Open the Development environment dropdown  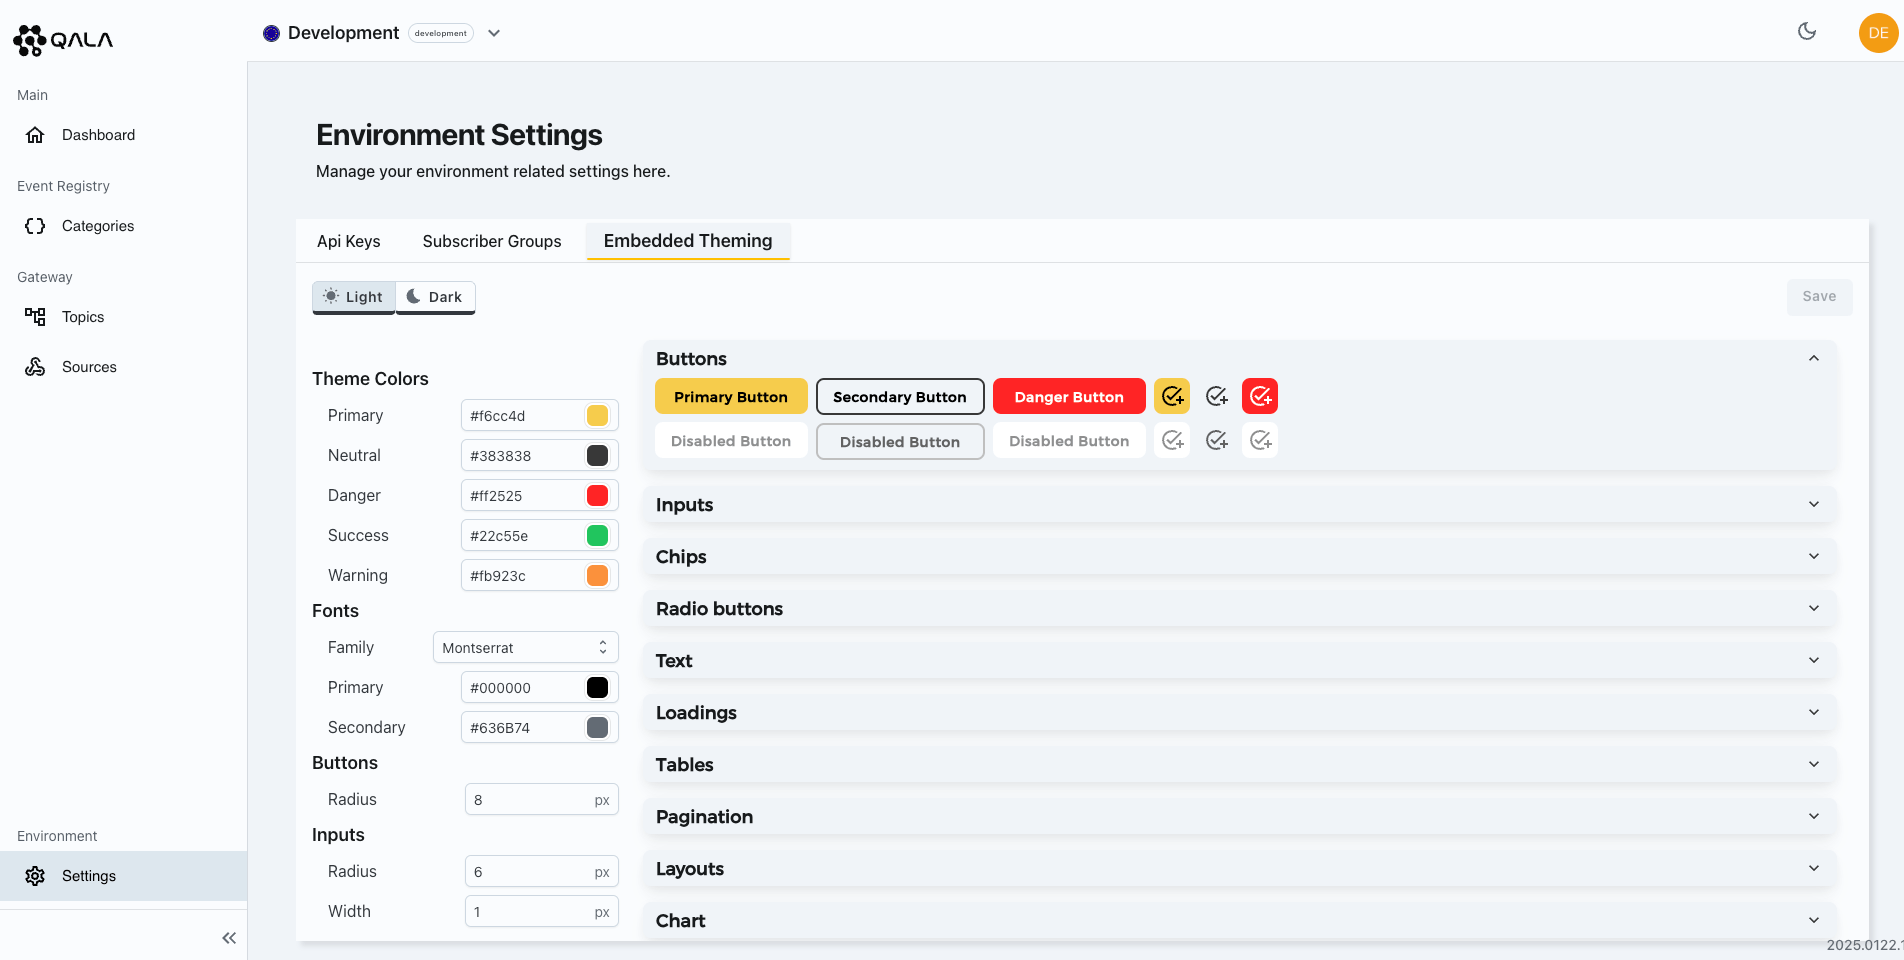coord(494,33)
